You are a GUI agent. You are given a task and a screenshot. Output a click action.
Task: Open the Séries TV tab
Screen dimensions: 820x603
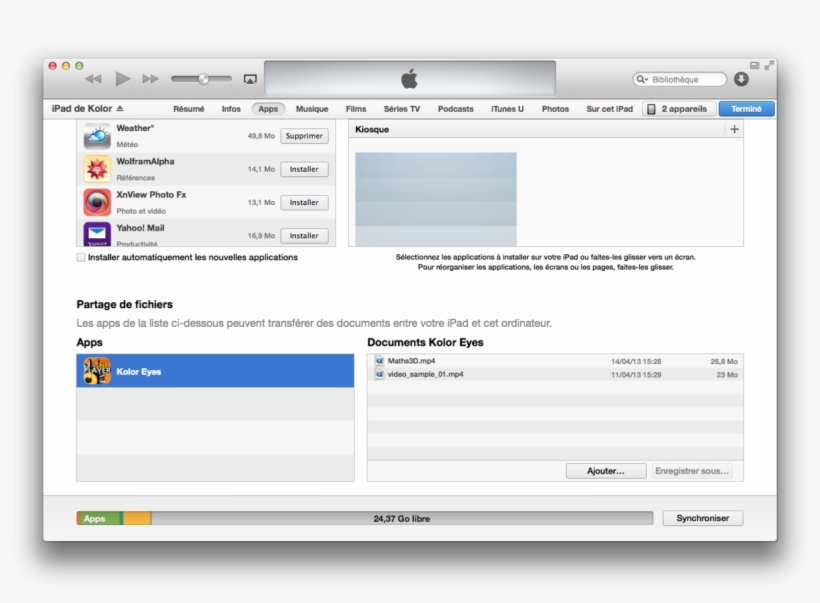tap(402, 109)
